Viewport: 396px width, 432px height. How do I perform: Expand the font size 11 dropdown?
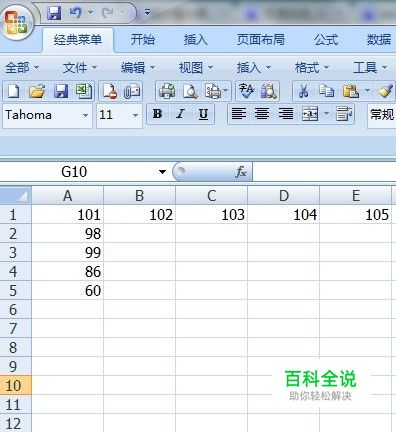pyautogui.click(x=135, y=115)
